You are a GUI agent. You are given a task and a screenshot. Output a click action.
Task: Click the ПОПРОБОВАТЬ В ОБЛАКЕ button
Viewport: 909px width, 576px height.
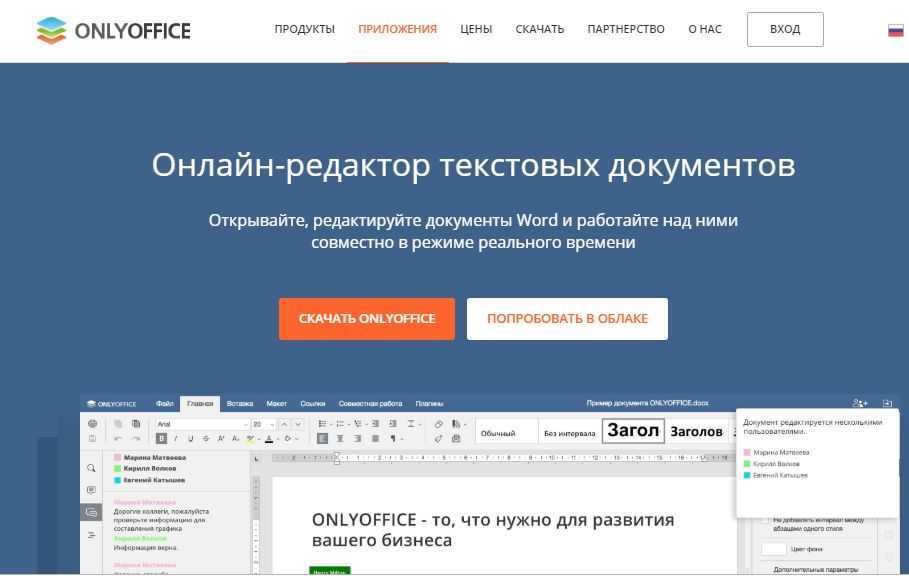pyautogui.click(x=567, y=319)
